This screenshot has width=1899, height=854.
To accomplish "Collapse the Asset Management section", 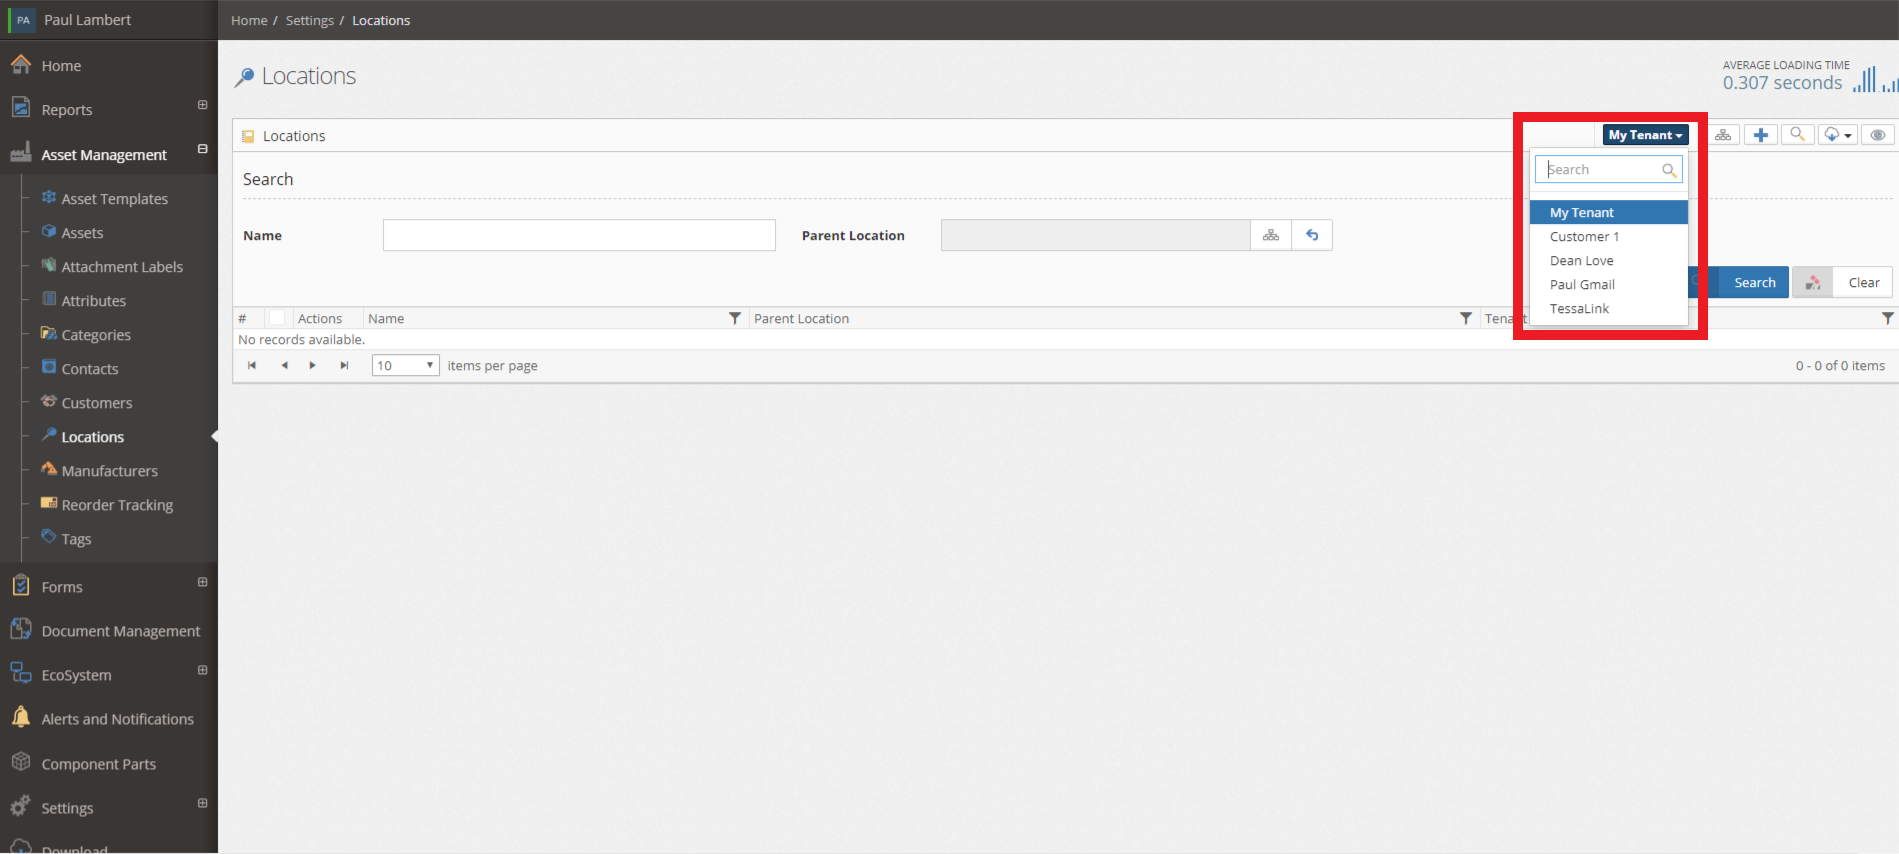I will point(202,149).
